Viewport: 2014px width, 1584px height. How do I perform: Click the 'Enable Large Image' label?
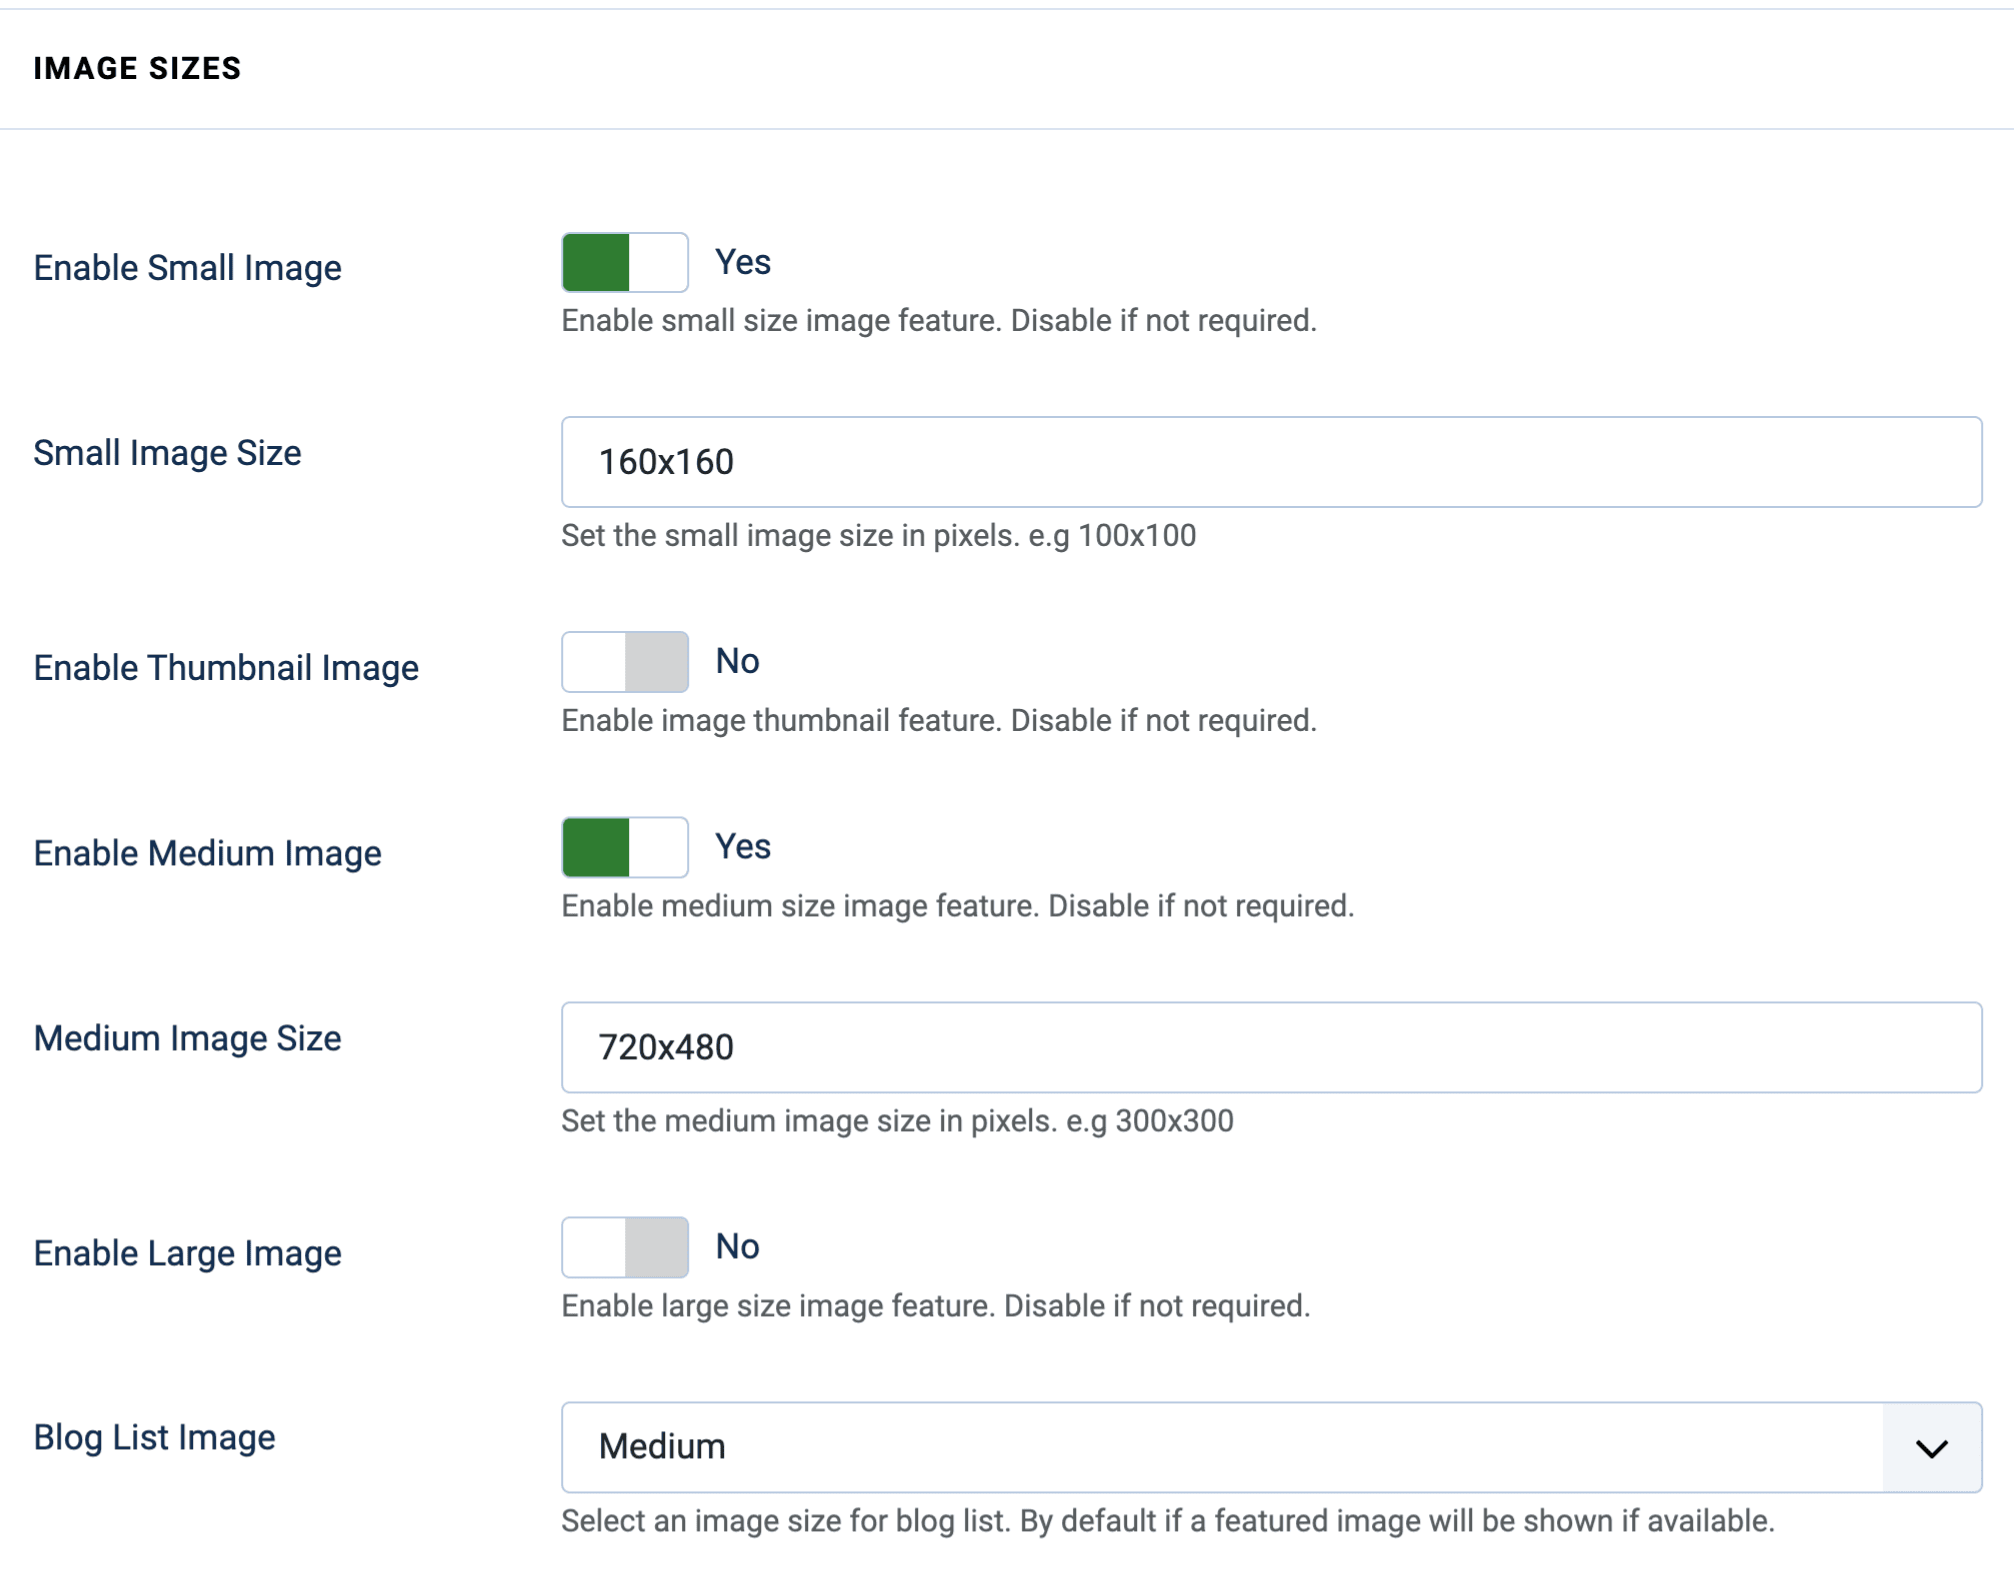187,1252
